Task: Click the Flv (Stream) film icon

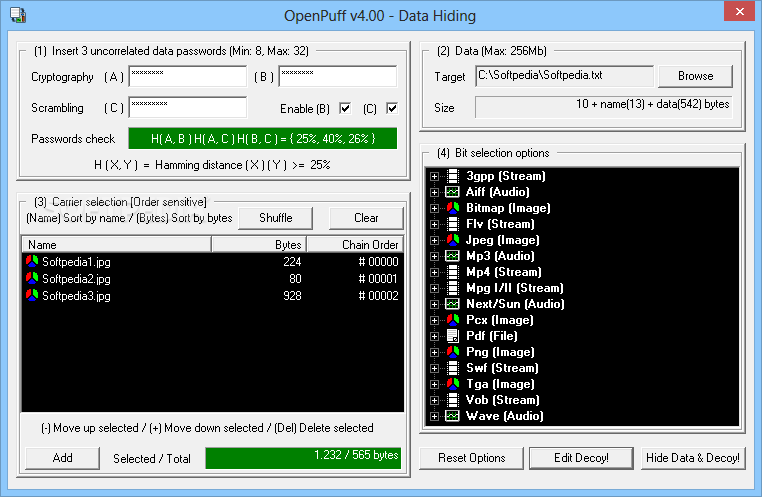Action: click(x=452, y=224)
